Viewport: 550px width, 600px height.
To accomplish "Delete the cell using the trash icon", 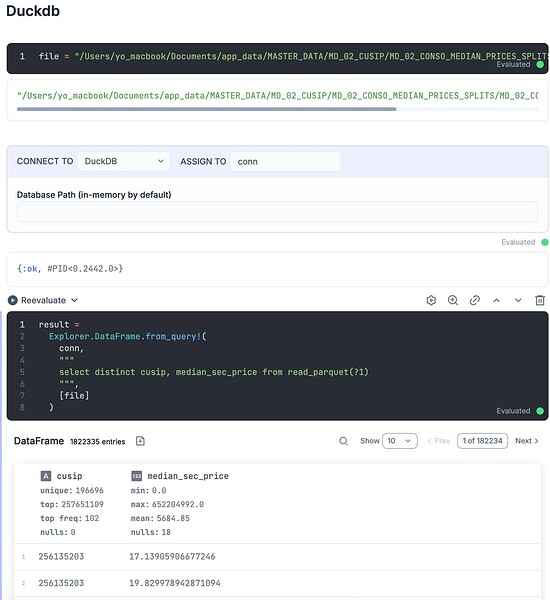I will click(540, 300).
